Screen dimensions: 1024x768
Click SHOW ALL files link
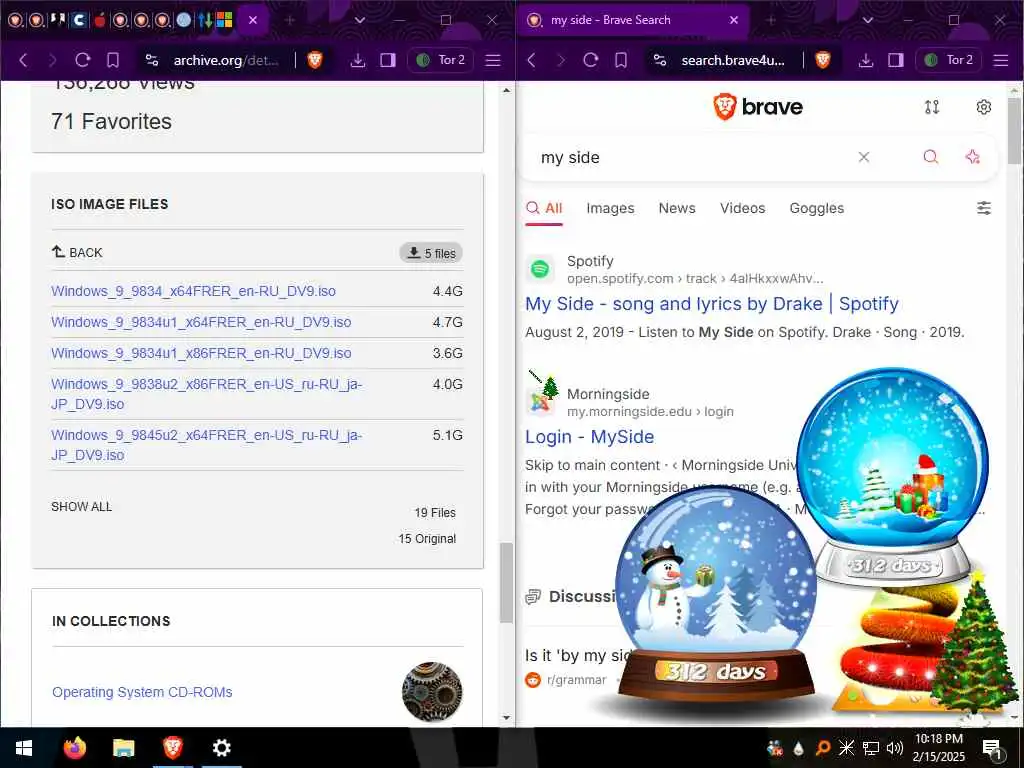tap(82, 507)
